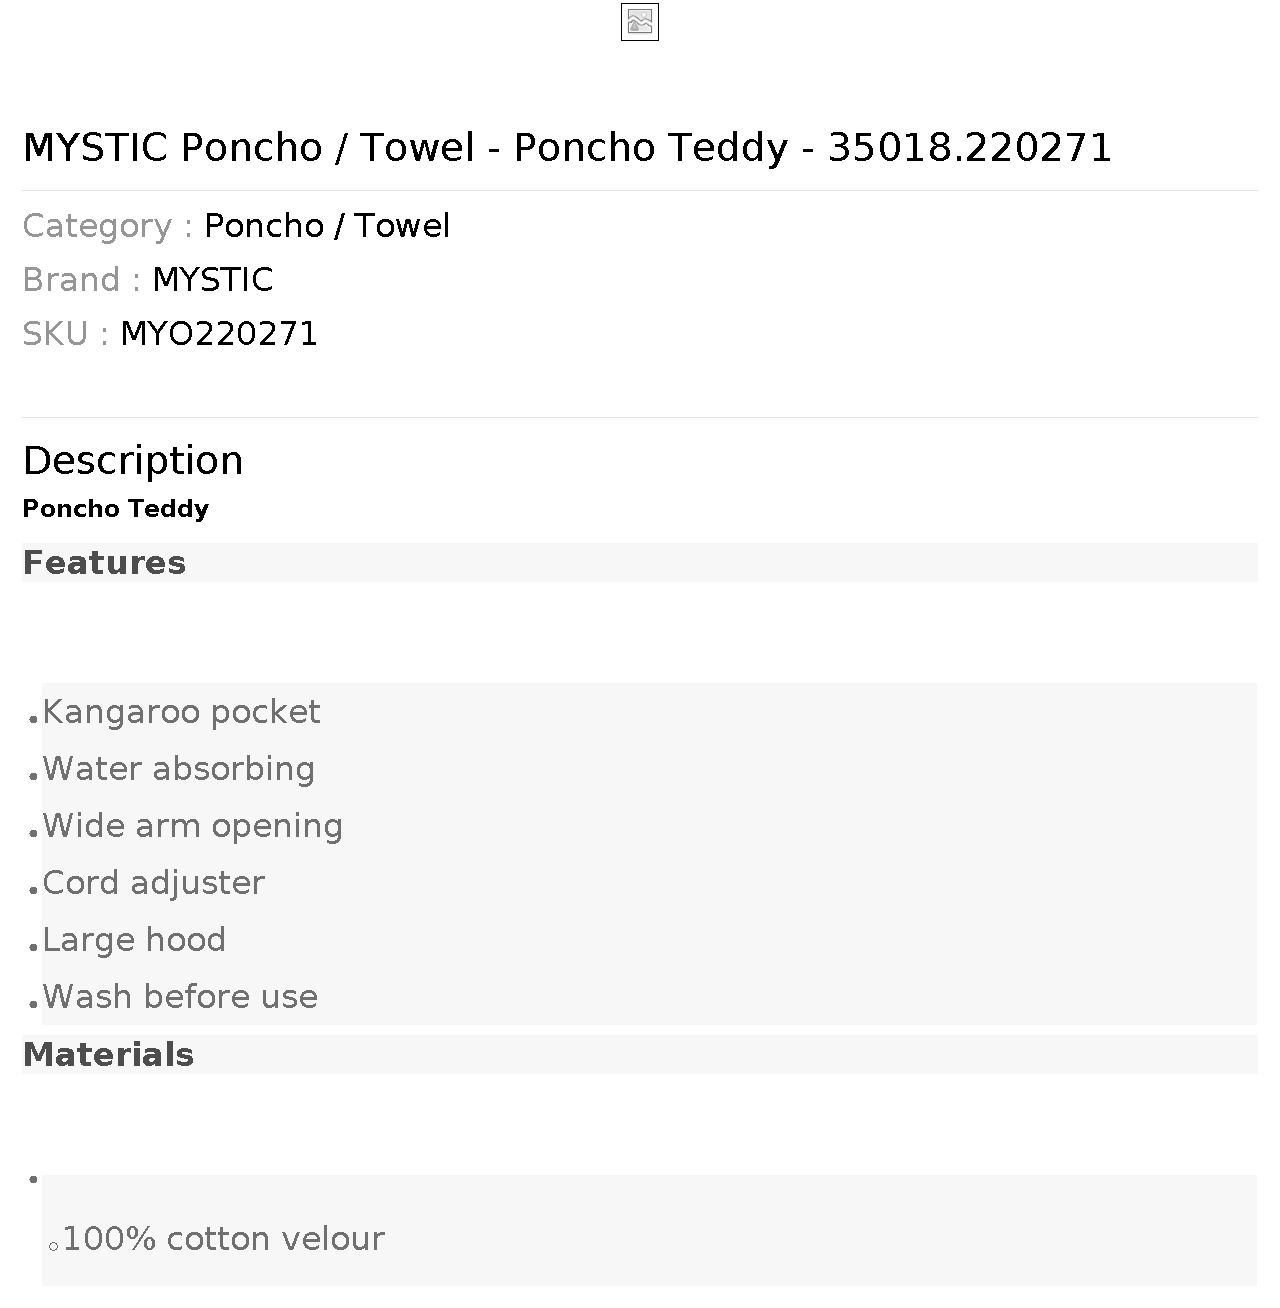Open the MYSTIC brand link
This screenshot has width=1280, height=1308.
pos(213,280)
